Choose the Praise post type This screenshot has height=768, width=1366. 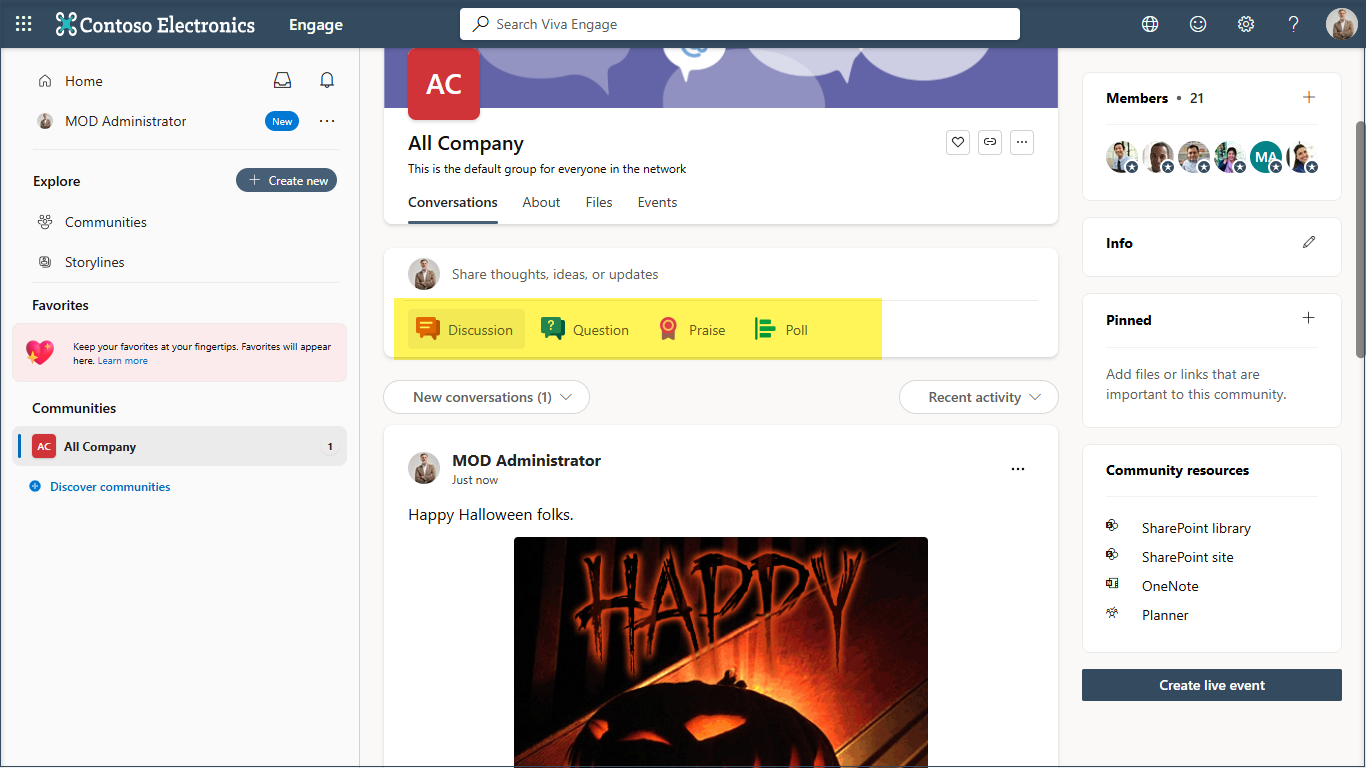[x=692, y=330]
